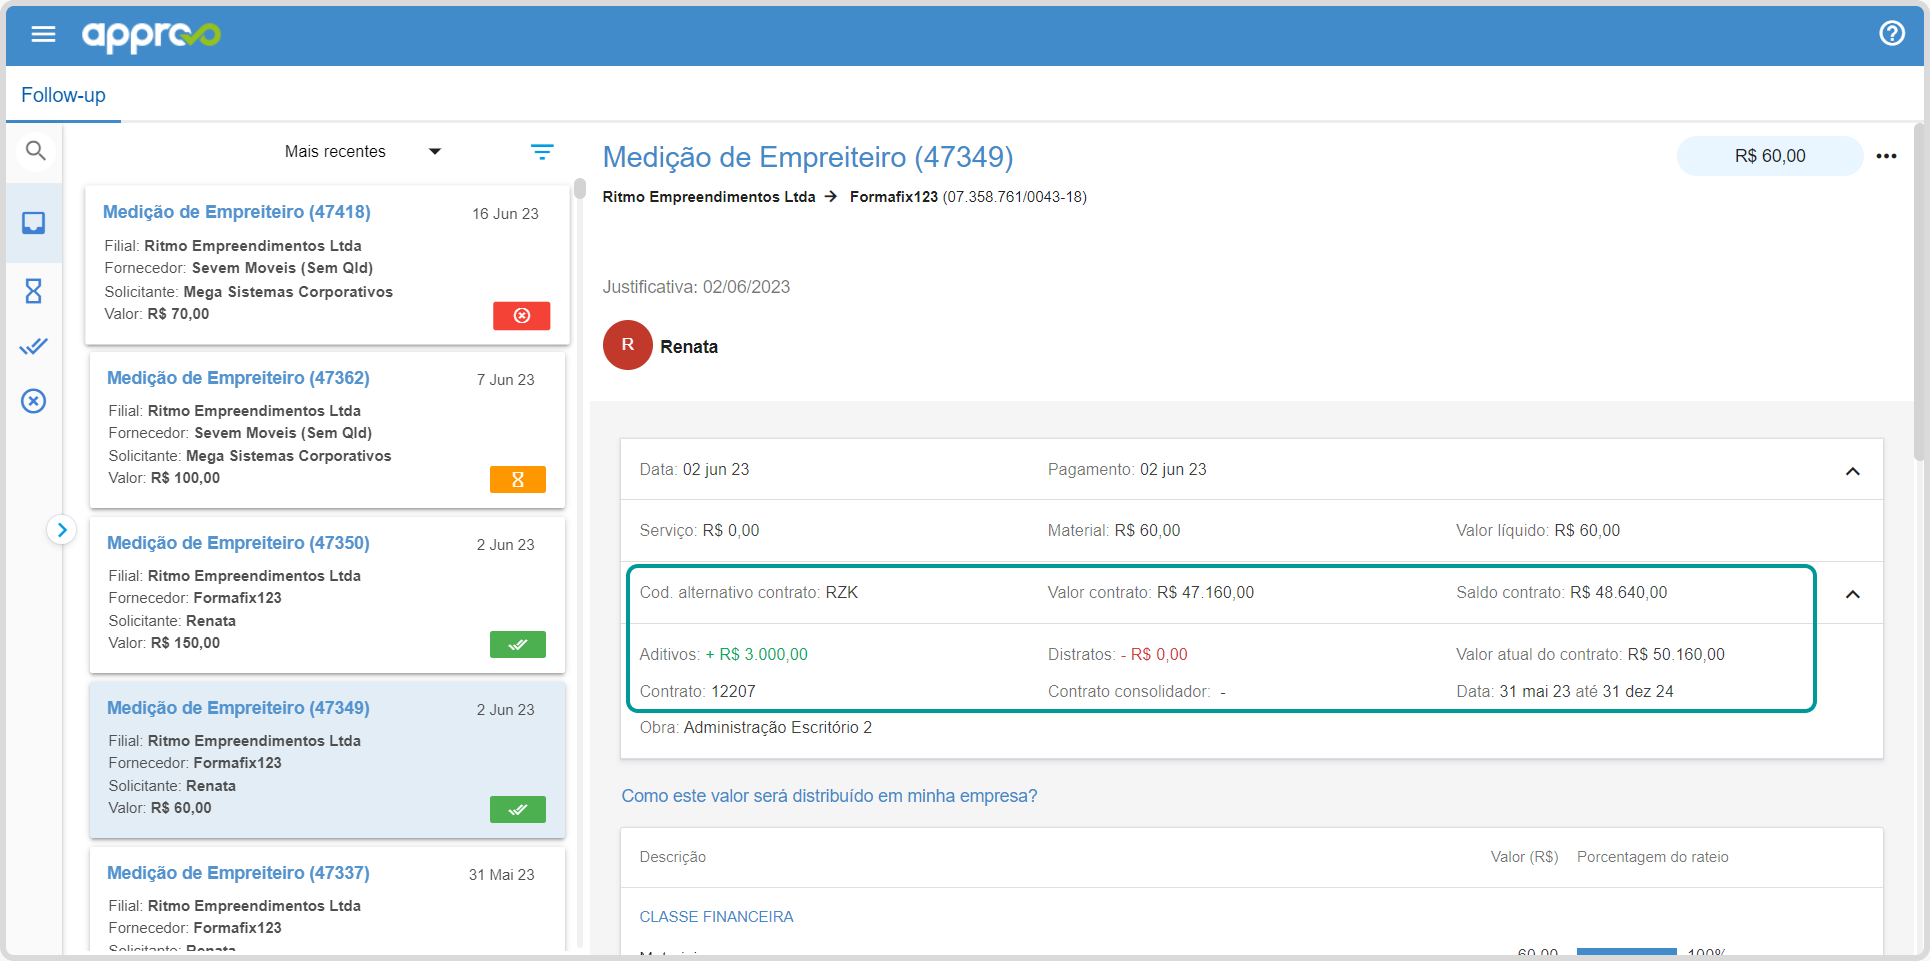Open the hamburger main menu

tap(43, 34)
